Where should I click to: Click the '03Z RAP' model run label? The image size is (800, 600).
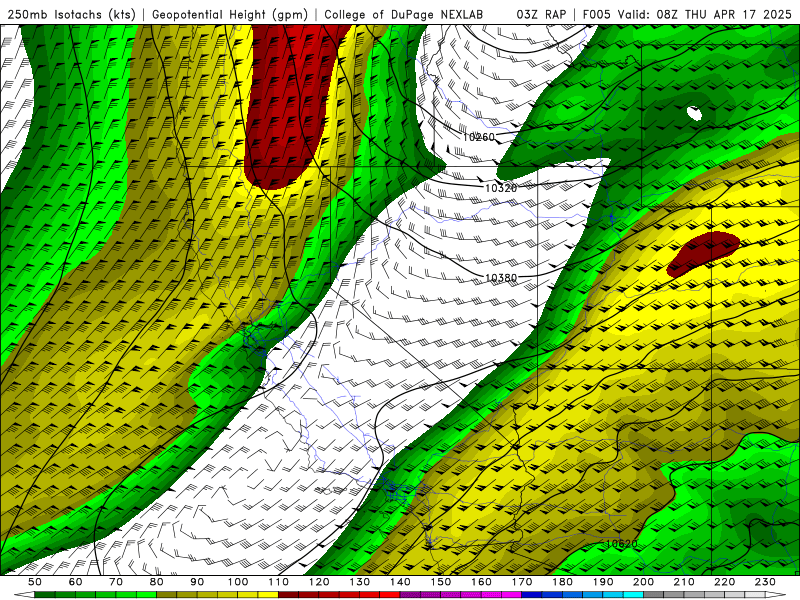541,15
